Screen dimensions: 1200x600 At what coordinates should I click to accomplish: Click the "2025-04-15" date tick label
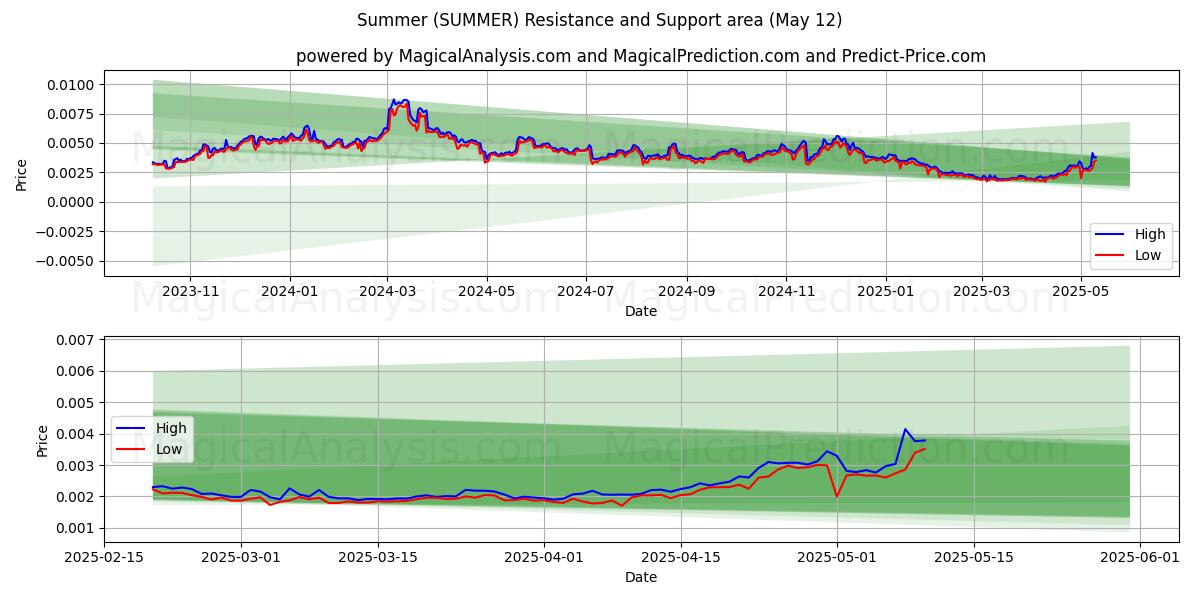(681, 557)
